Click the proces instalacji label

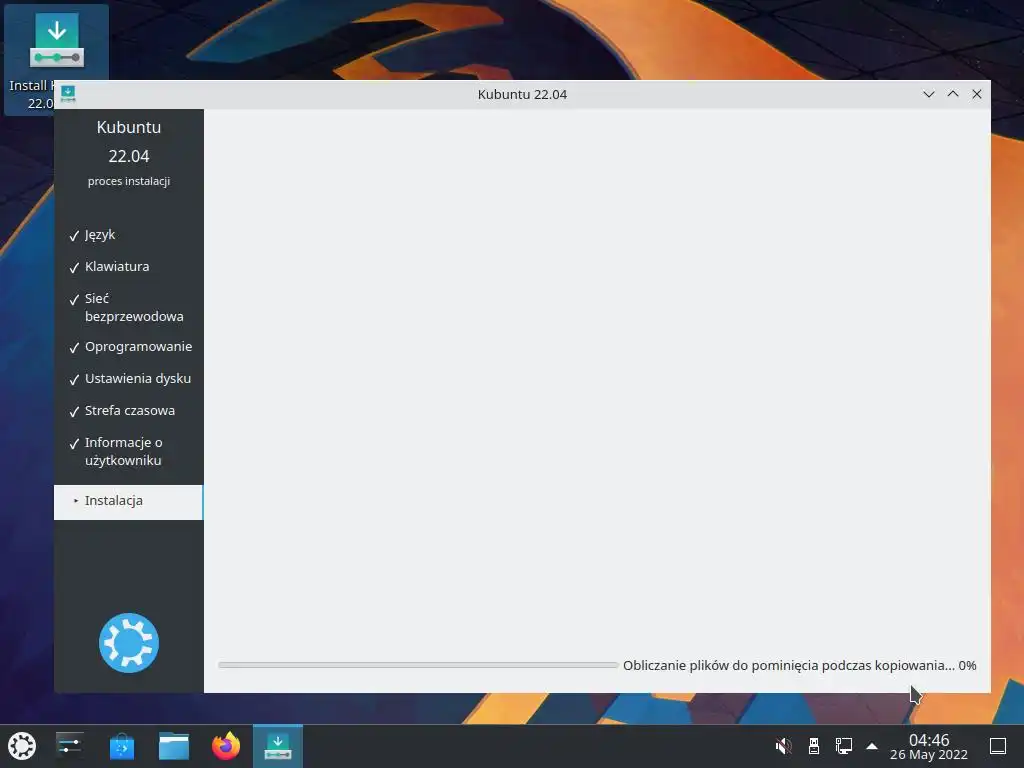(x=129, y=181)
